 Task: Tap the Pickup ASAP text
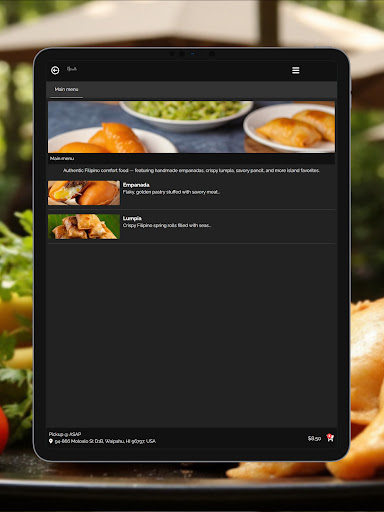(x=65, y=434)
